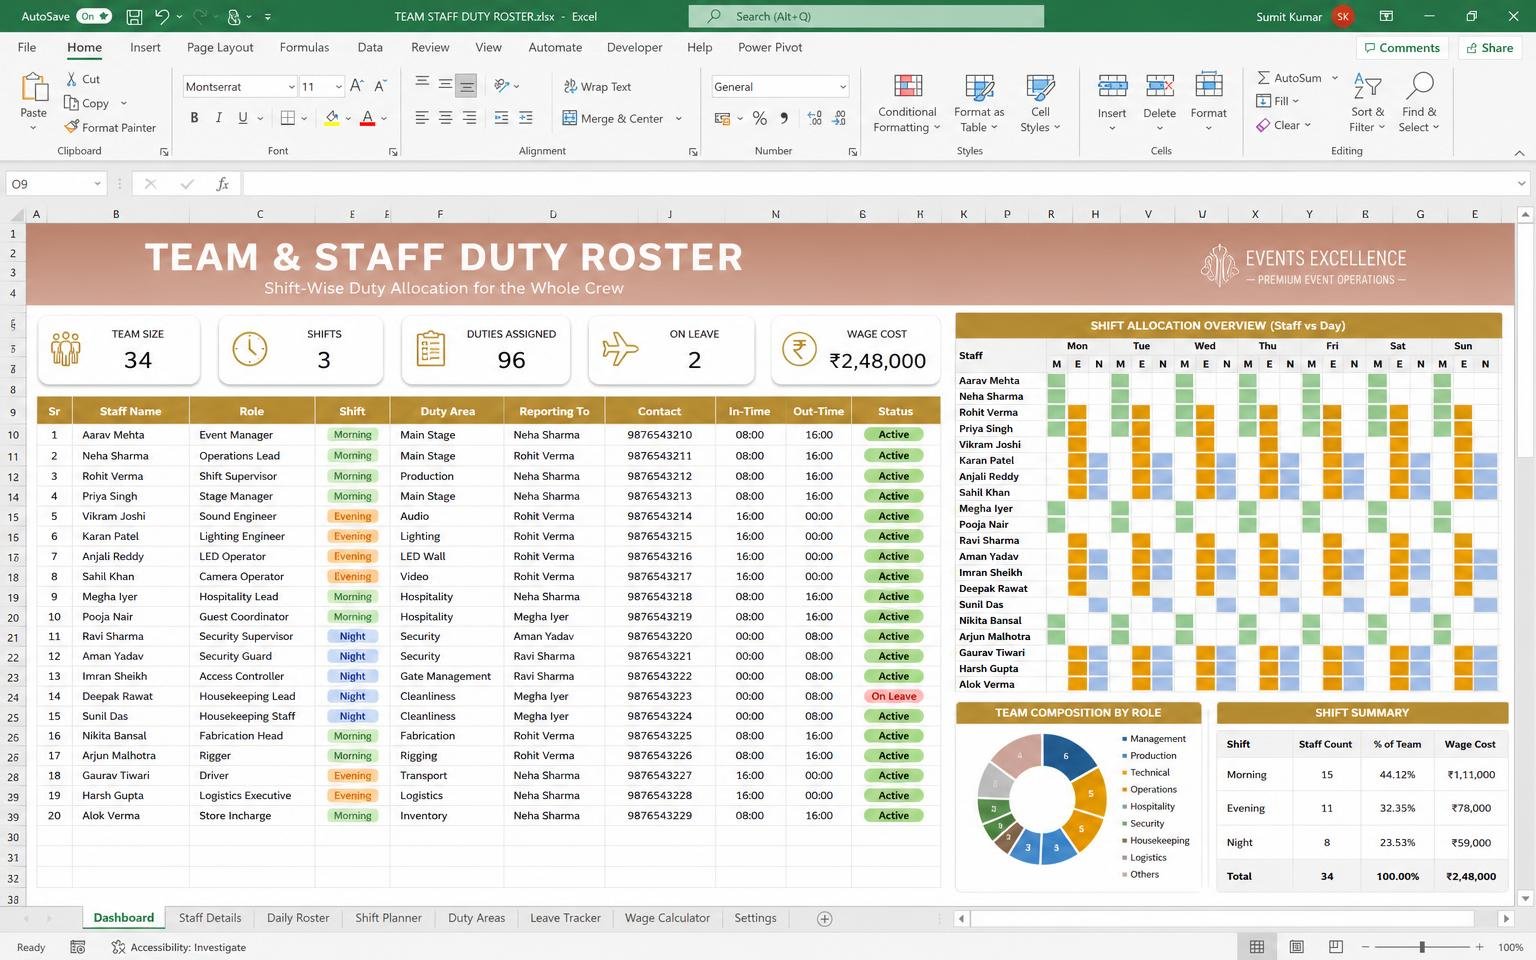Click the Comma Style icon
Screen dimensions: 1536x960
point(784,118)
